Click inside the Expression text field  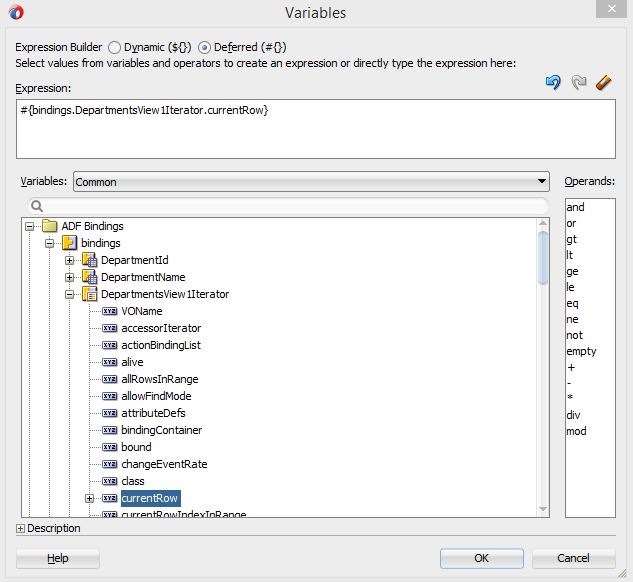pyautogui.click(x=315, y=130)
